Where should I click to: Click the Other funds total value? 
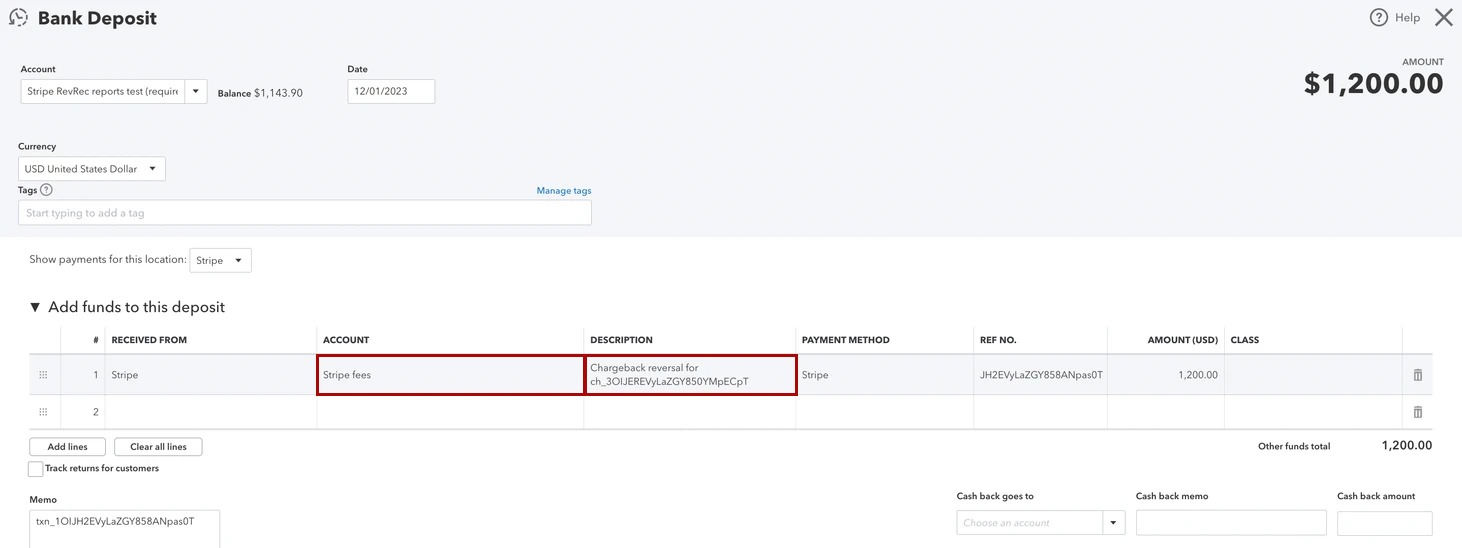[x=1406, y=446]
